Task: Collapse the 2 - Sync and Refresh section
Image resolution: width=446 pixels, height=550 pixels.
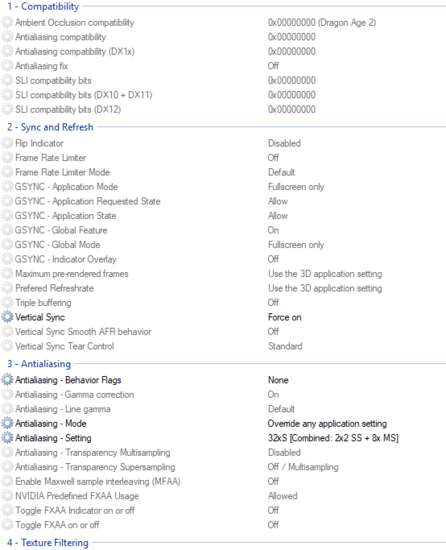Action: tap(50, 127)
